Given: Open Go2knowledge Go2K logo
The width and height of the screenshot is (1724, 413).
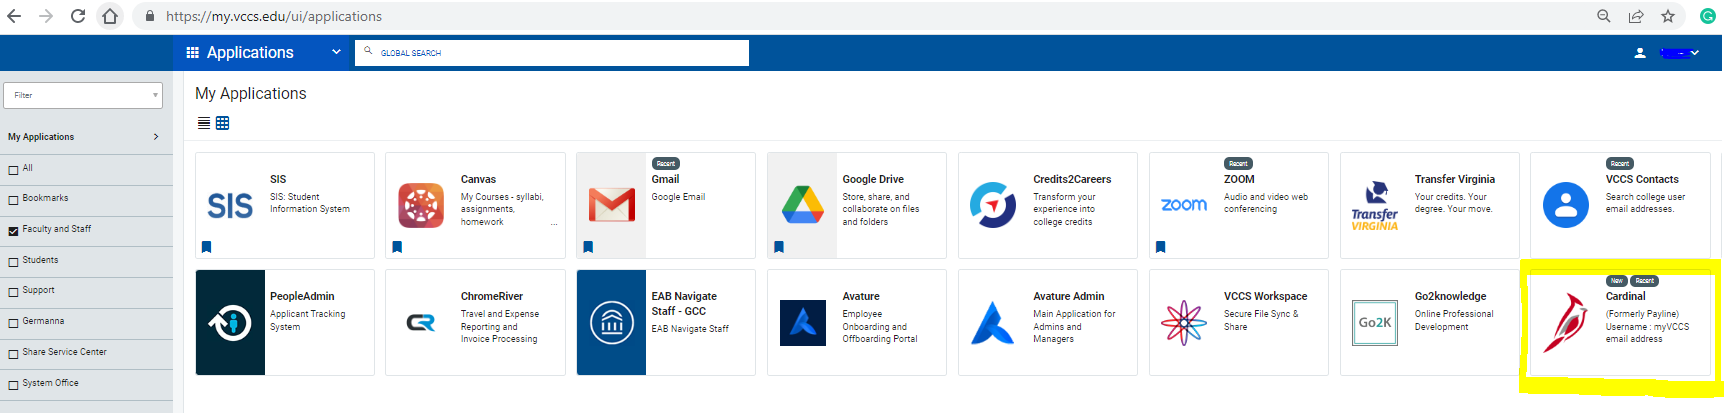Looking at the screenshot, I should pos(1375,323).
